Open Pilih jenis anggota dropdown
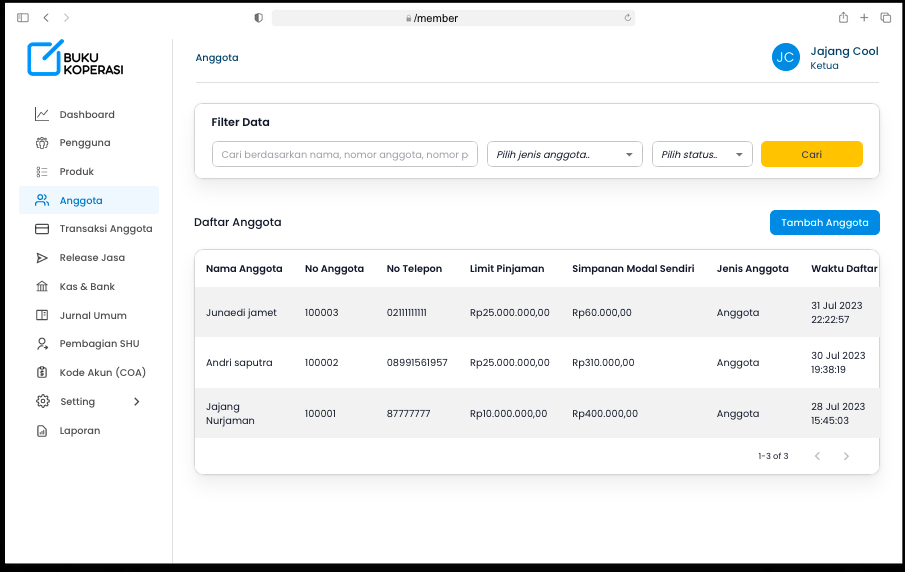This screenshot has width=905, height=572. (564, 155)
